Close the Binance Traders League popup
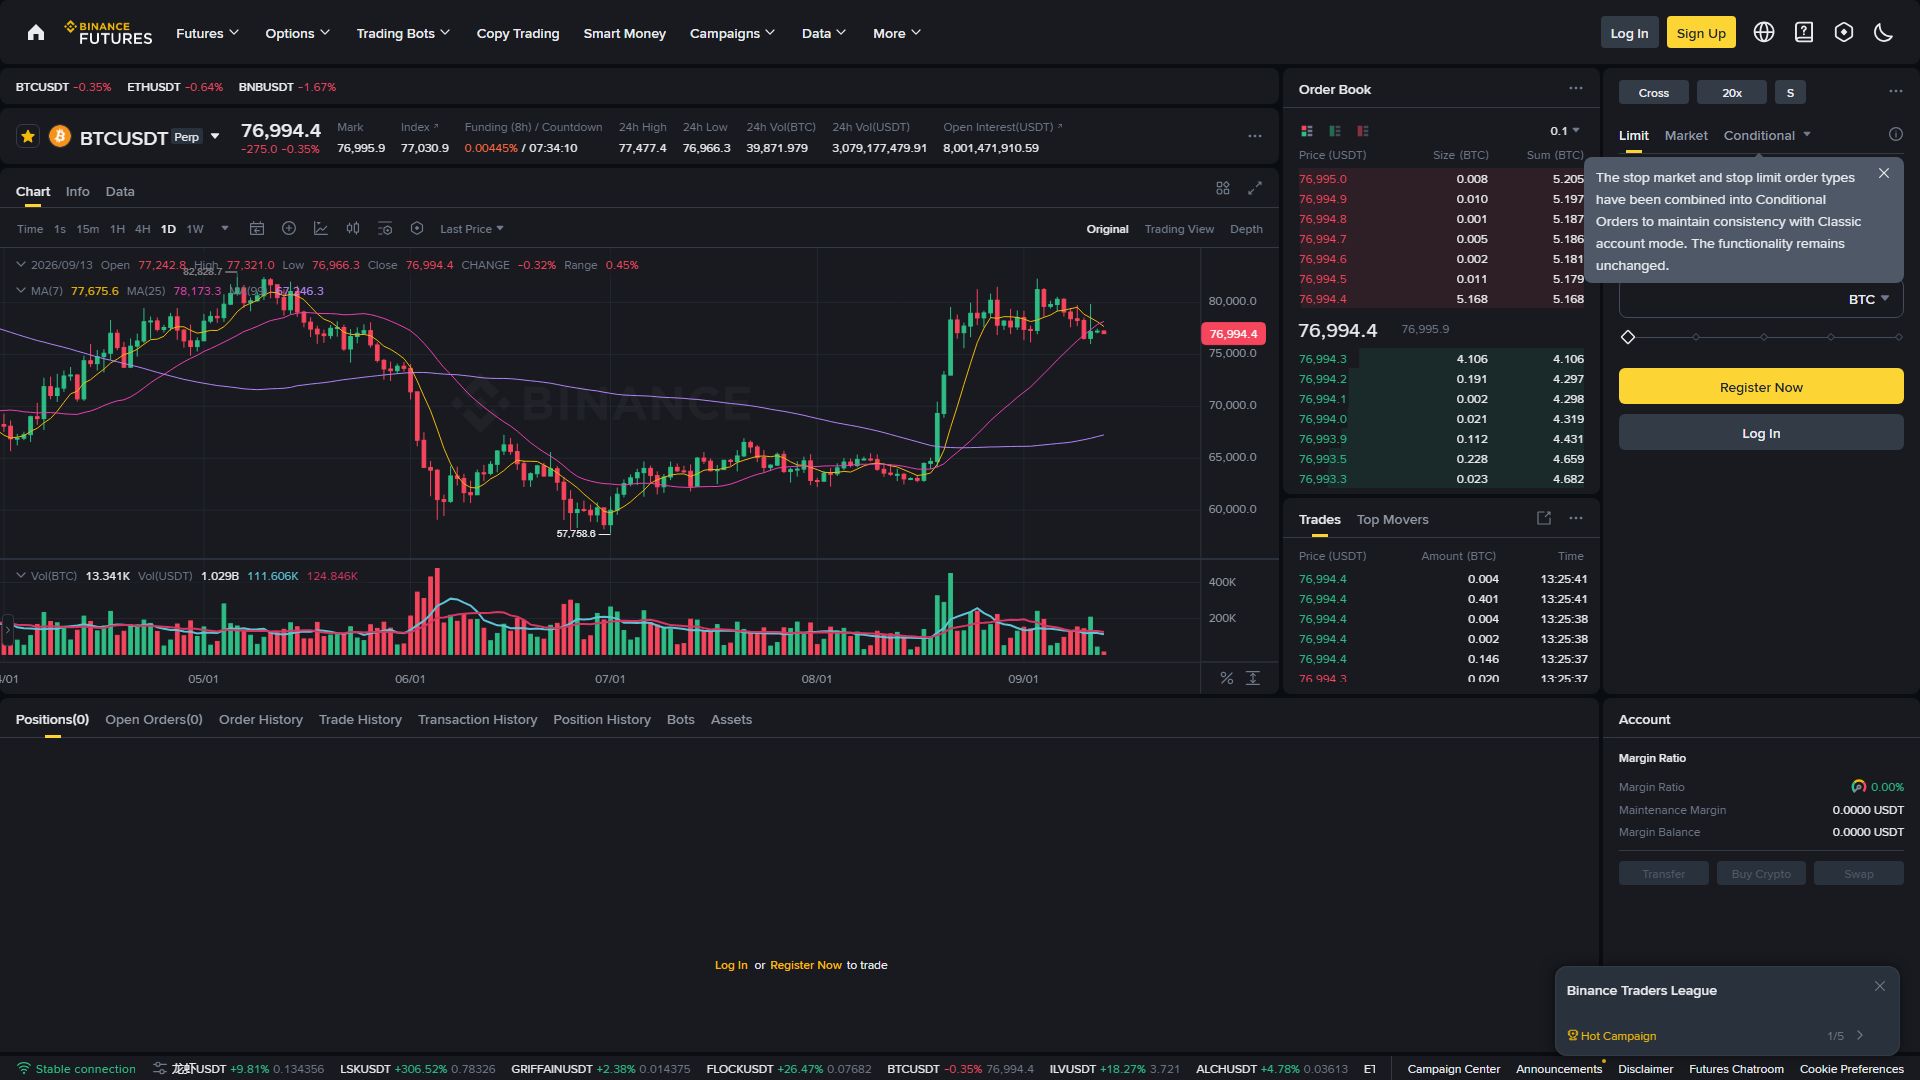The height and width of the screenshot is (1080, 1920). click(x=1880, y=987)
